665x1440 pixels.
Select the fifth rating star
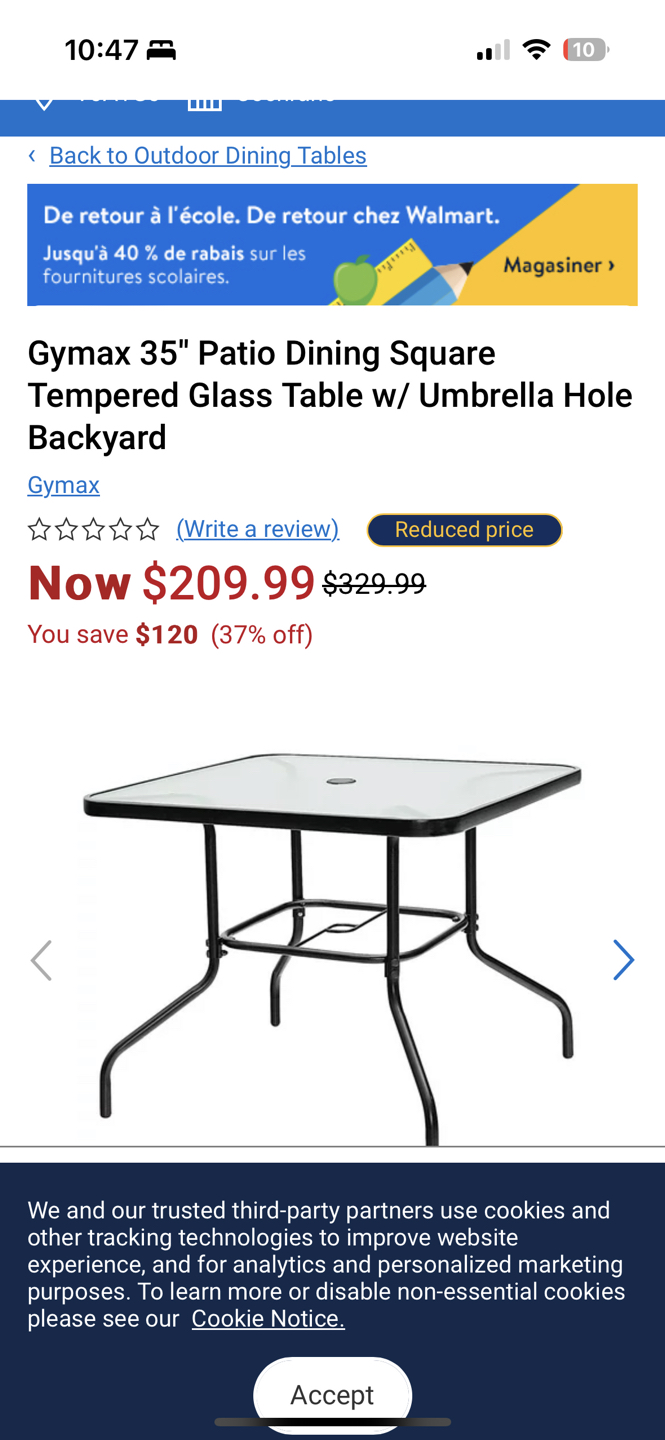pos(147,529)
